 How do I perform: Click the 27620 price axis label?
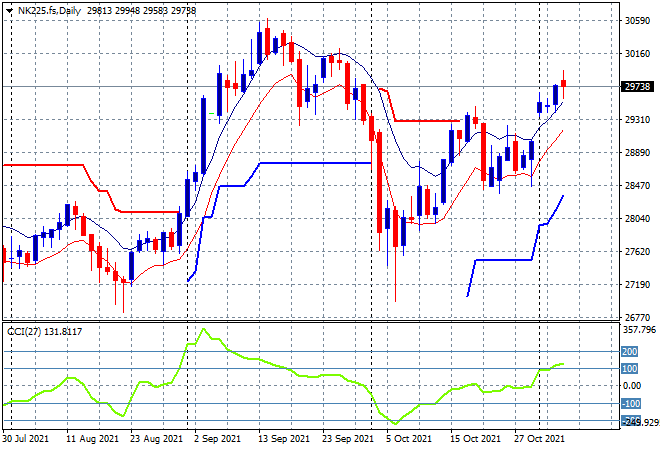click(637, 252)
